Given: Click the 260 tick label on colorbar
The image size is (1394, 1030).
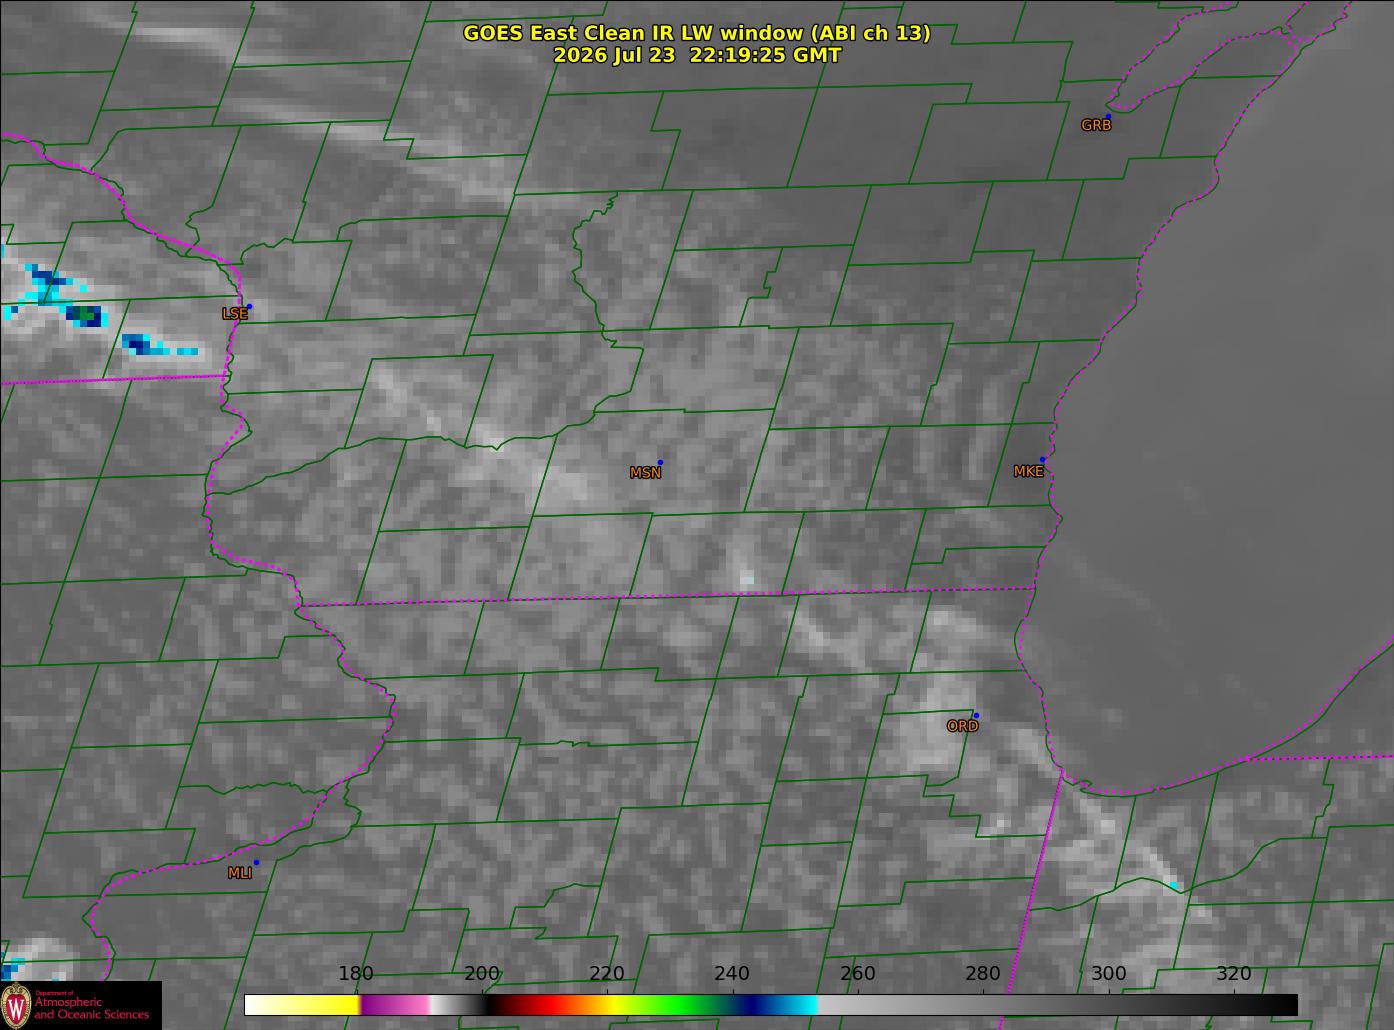Looking at the screenshot, I should pyautogui.click(x=858, y=974).
